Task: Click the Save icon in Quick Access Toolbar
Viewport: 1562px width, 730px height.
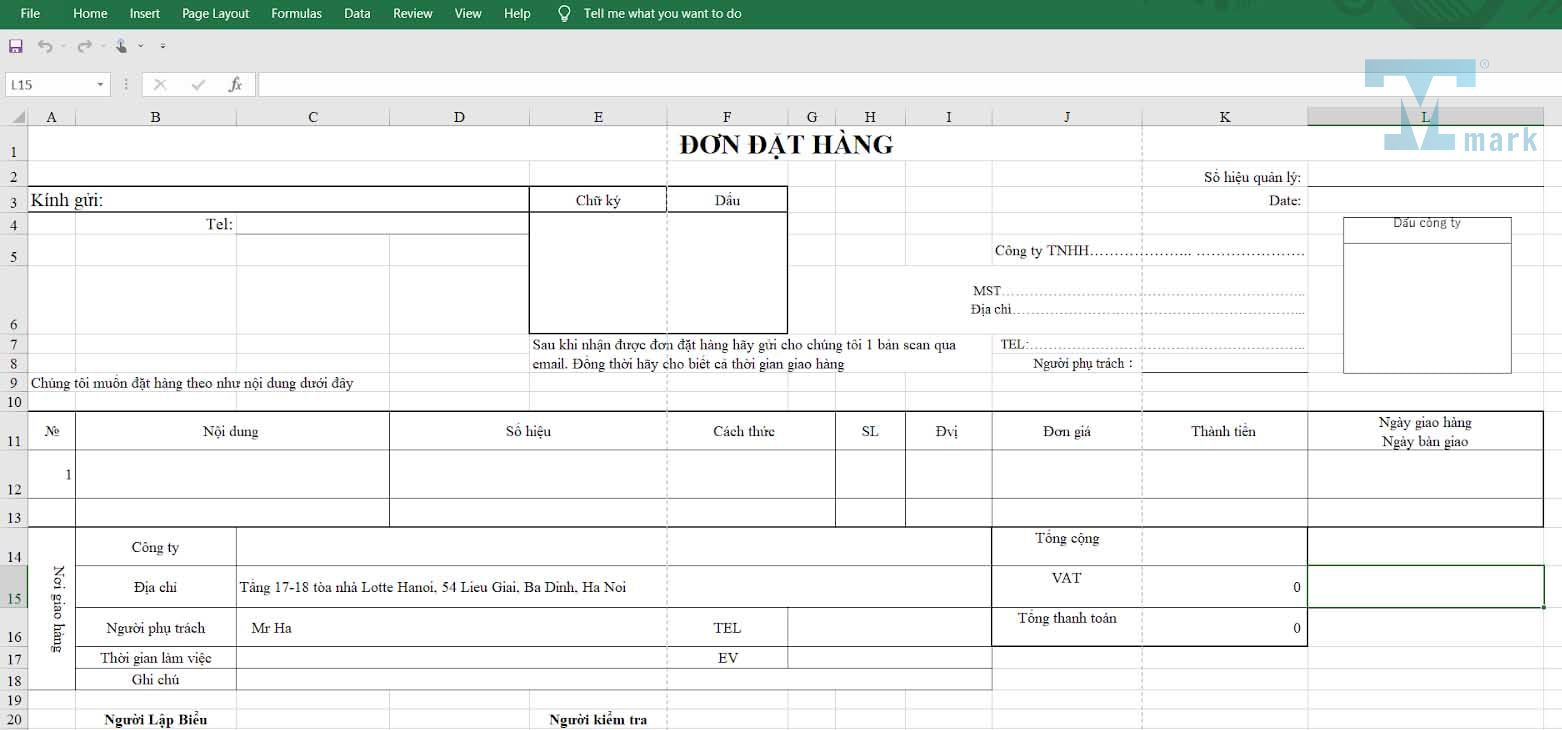Action: coord(15,46)
